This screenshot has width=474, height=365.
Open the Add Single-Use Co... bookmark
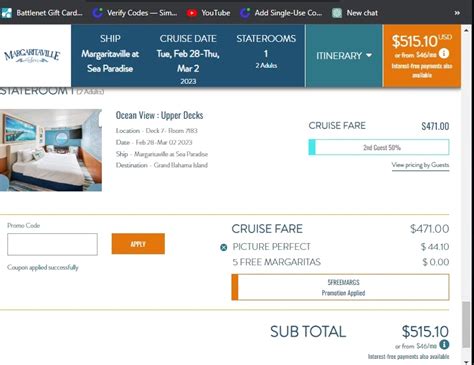[281, 13]
